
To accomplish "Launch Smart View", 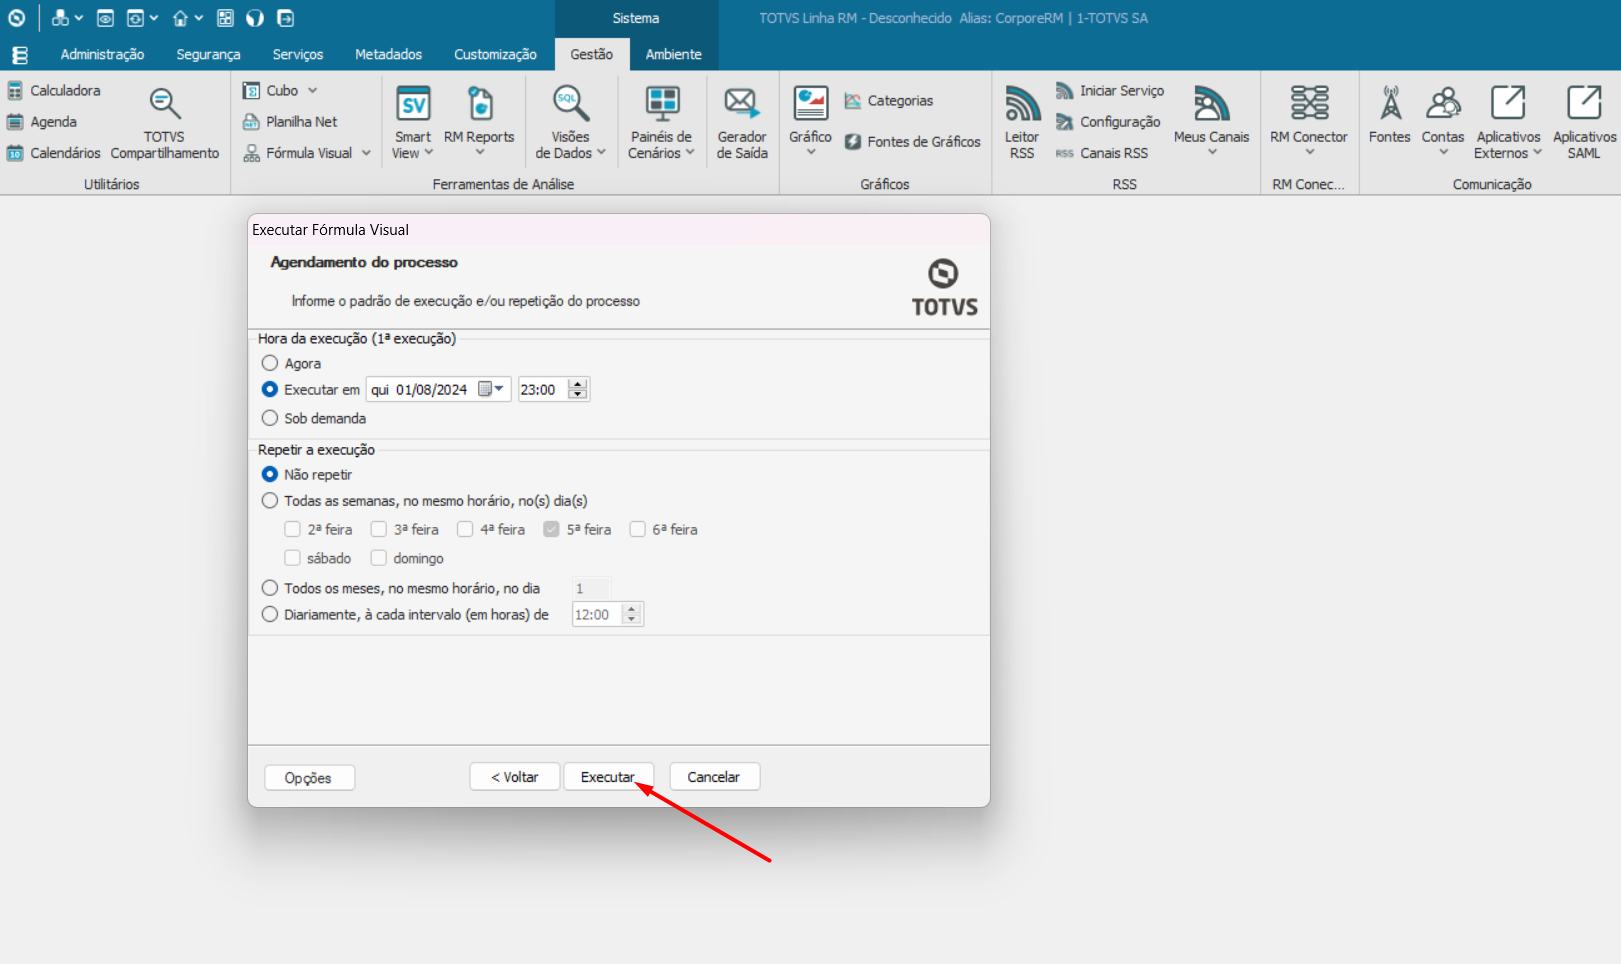I will tap(412, 124).
